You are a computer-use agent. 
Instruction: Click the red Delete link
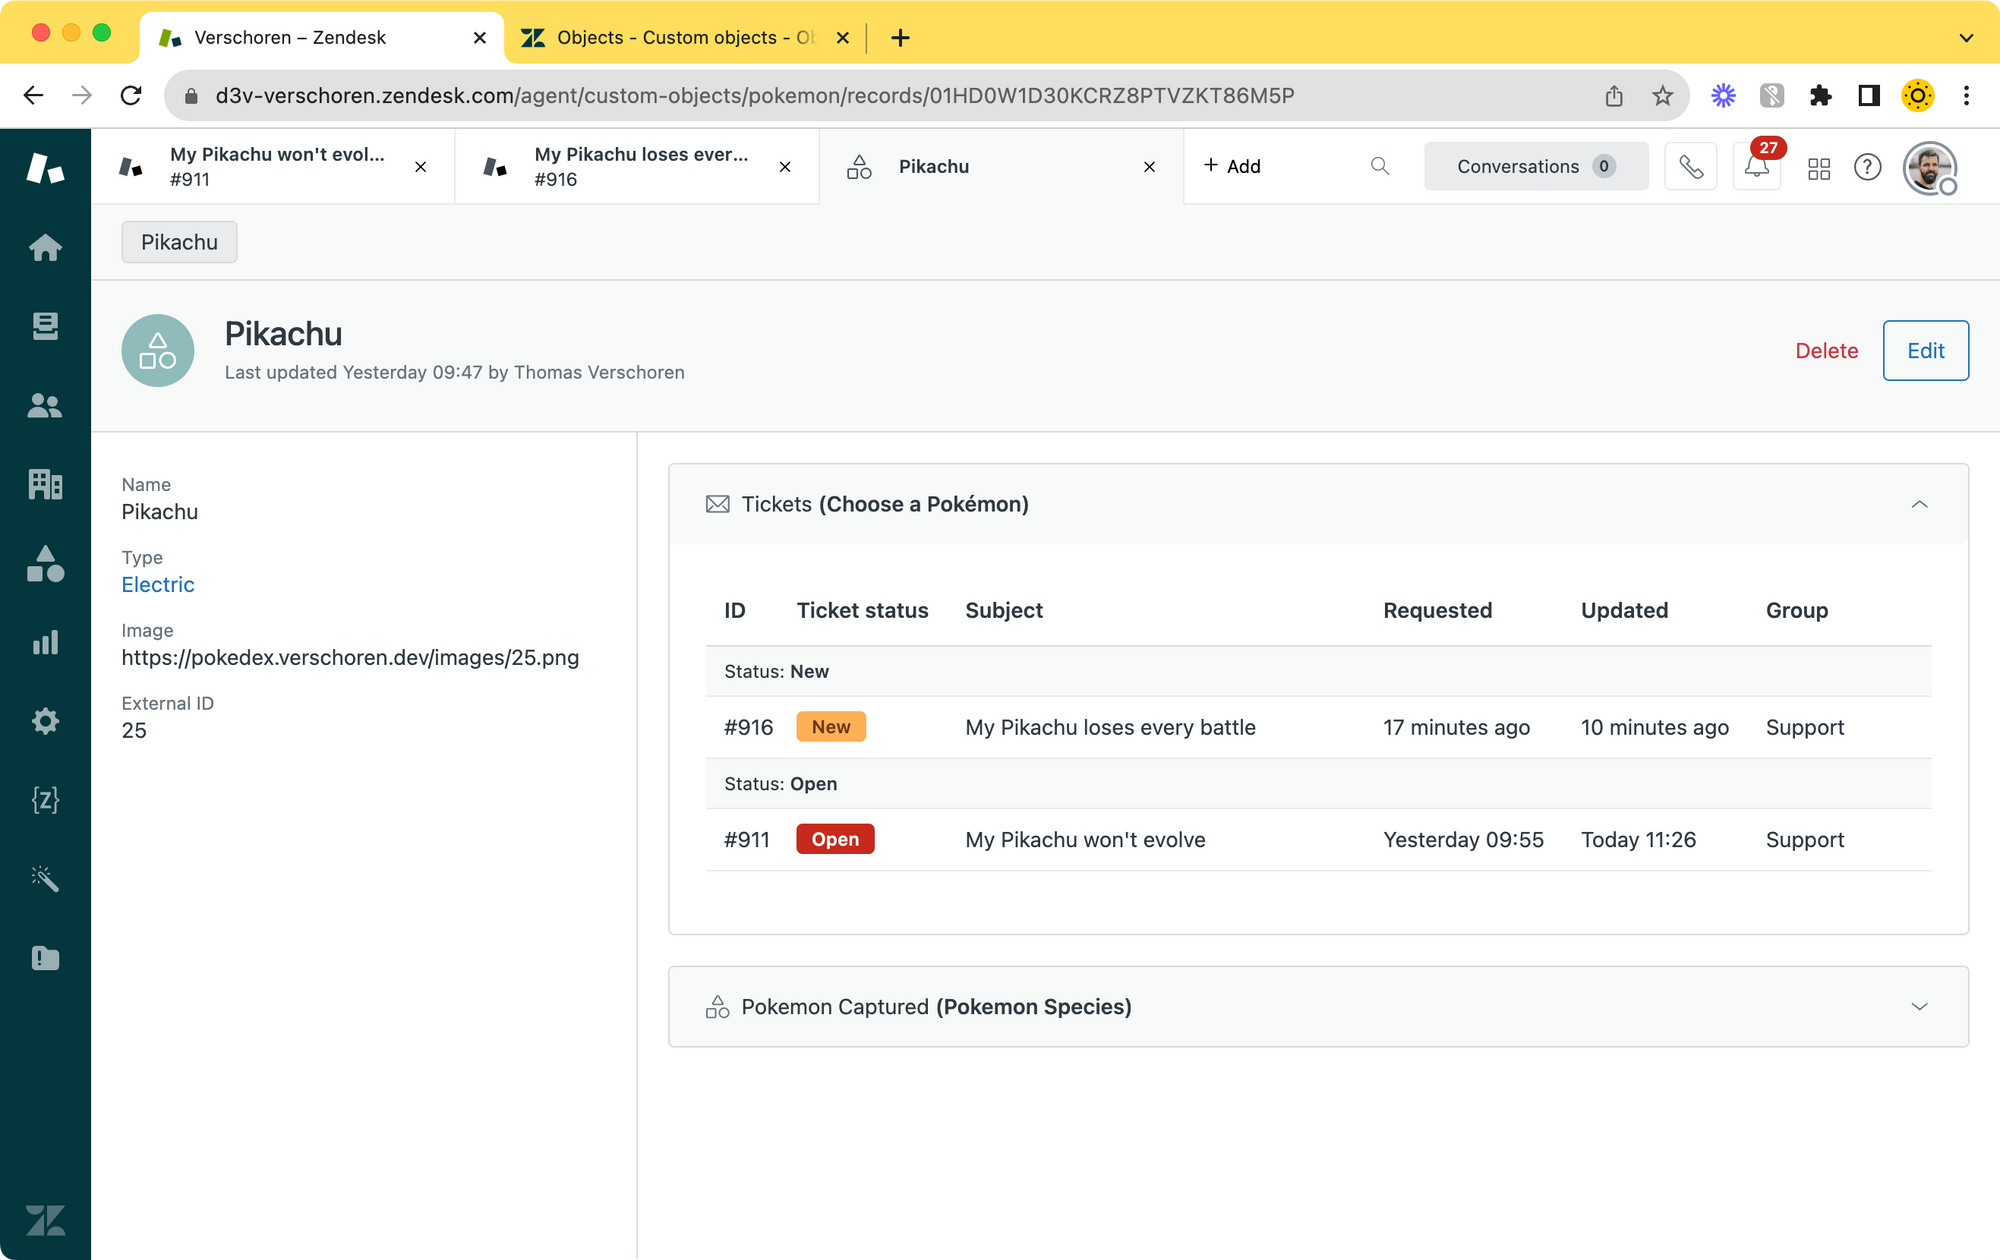pos(1826,351)
